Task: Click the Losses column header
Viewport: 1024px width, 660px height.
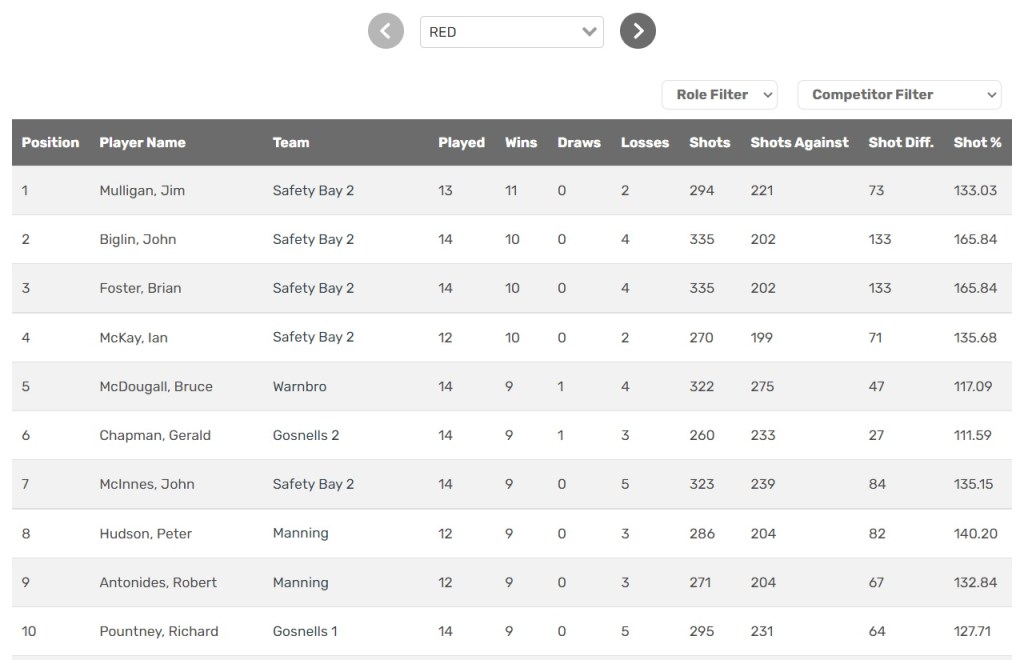Action: [645, 143]
